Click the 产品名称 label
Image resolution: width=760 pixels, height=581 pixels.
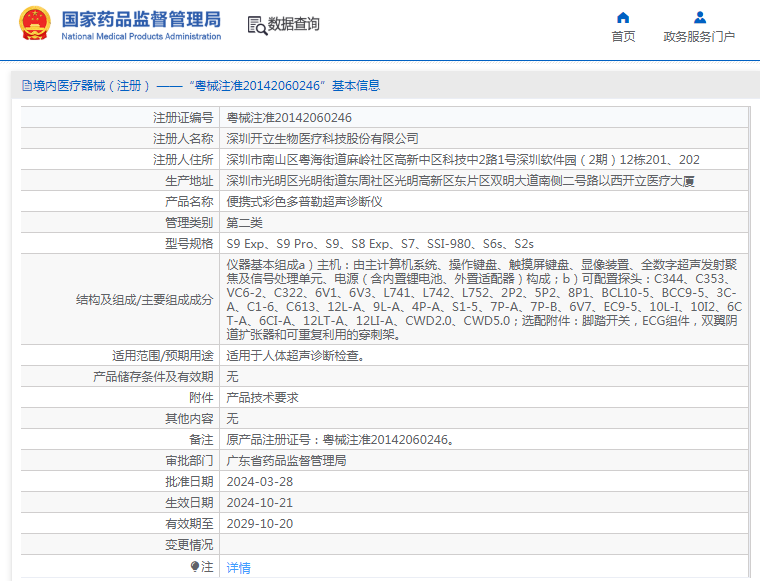coord(189,202)
